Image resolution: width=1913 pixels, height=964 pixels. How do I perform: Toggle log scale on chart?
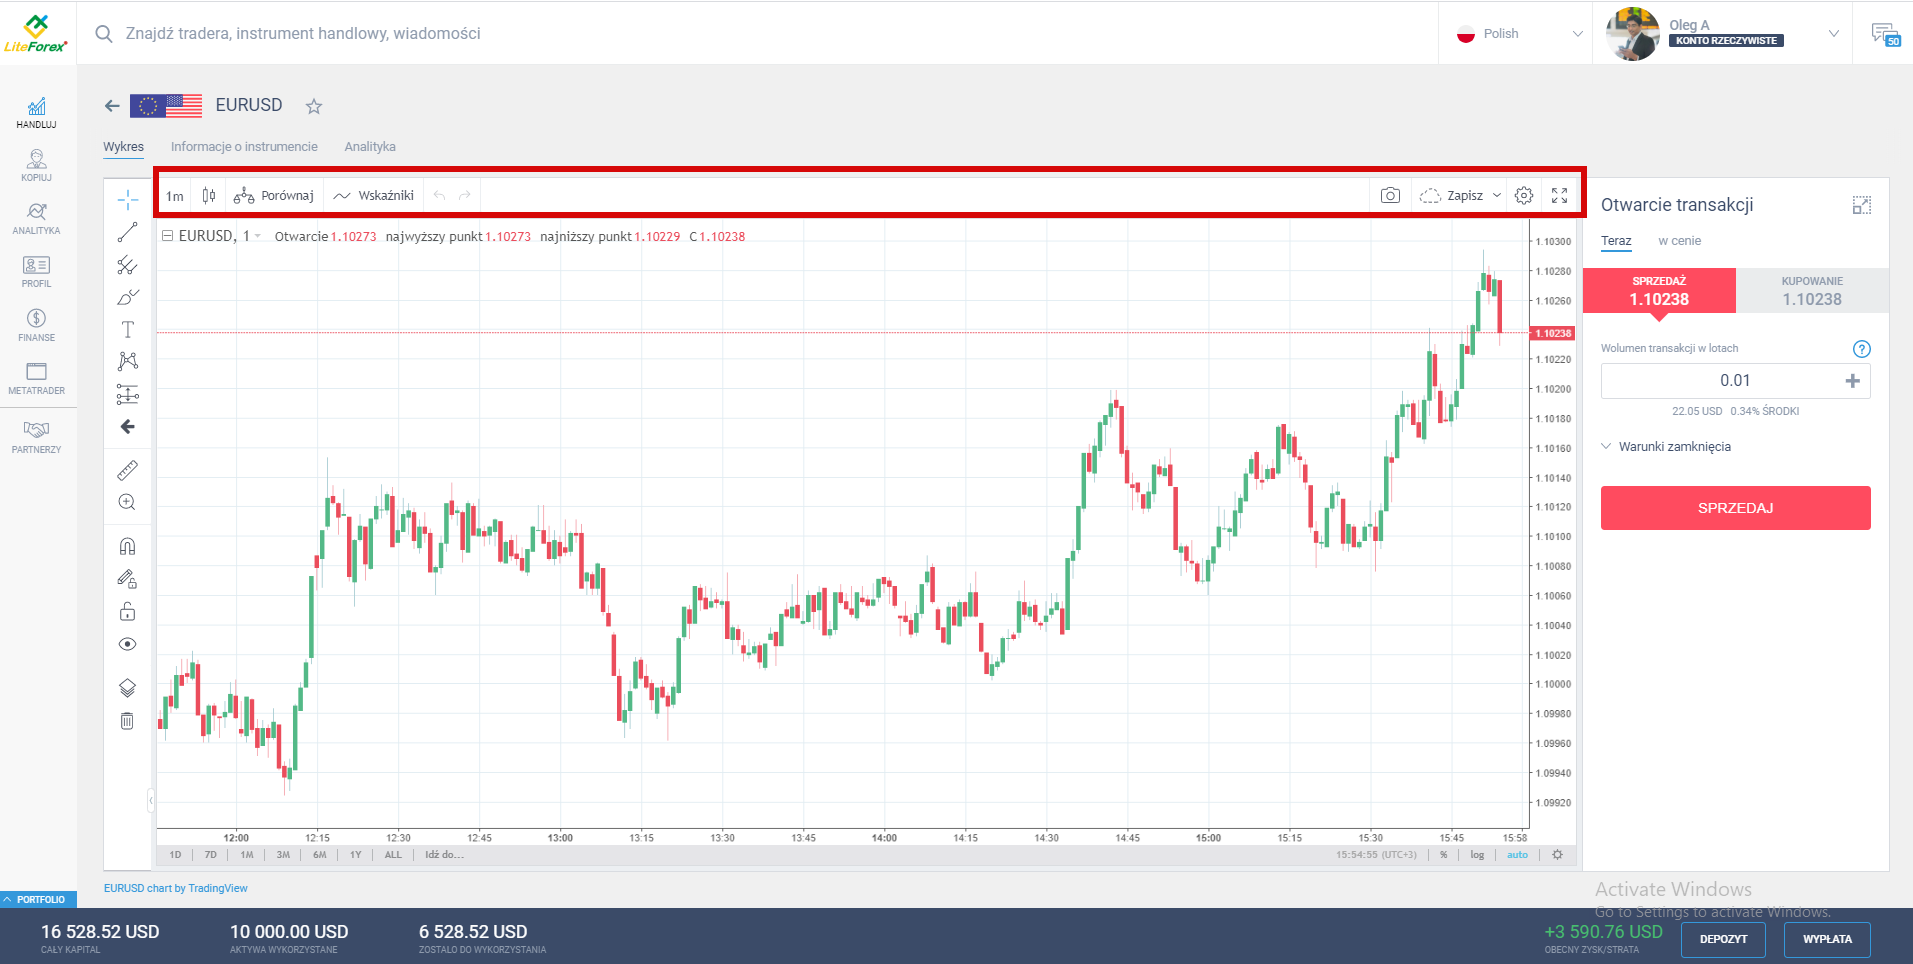(1477, 855)
